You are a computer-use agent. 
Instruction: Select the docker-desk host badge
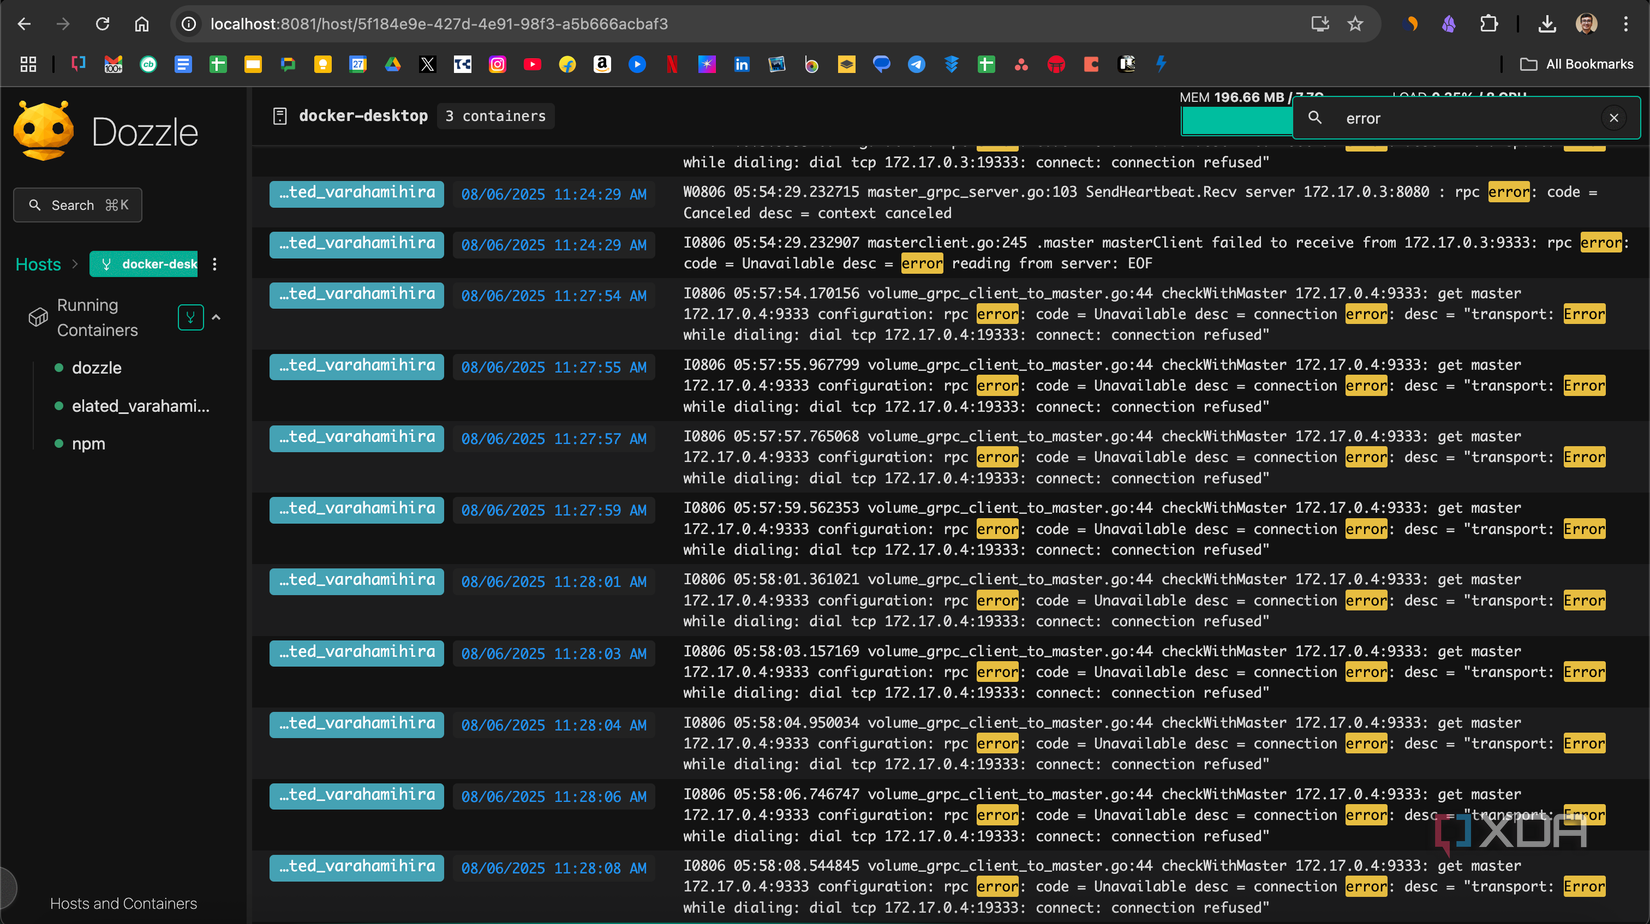(x=144, y=264)
